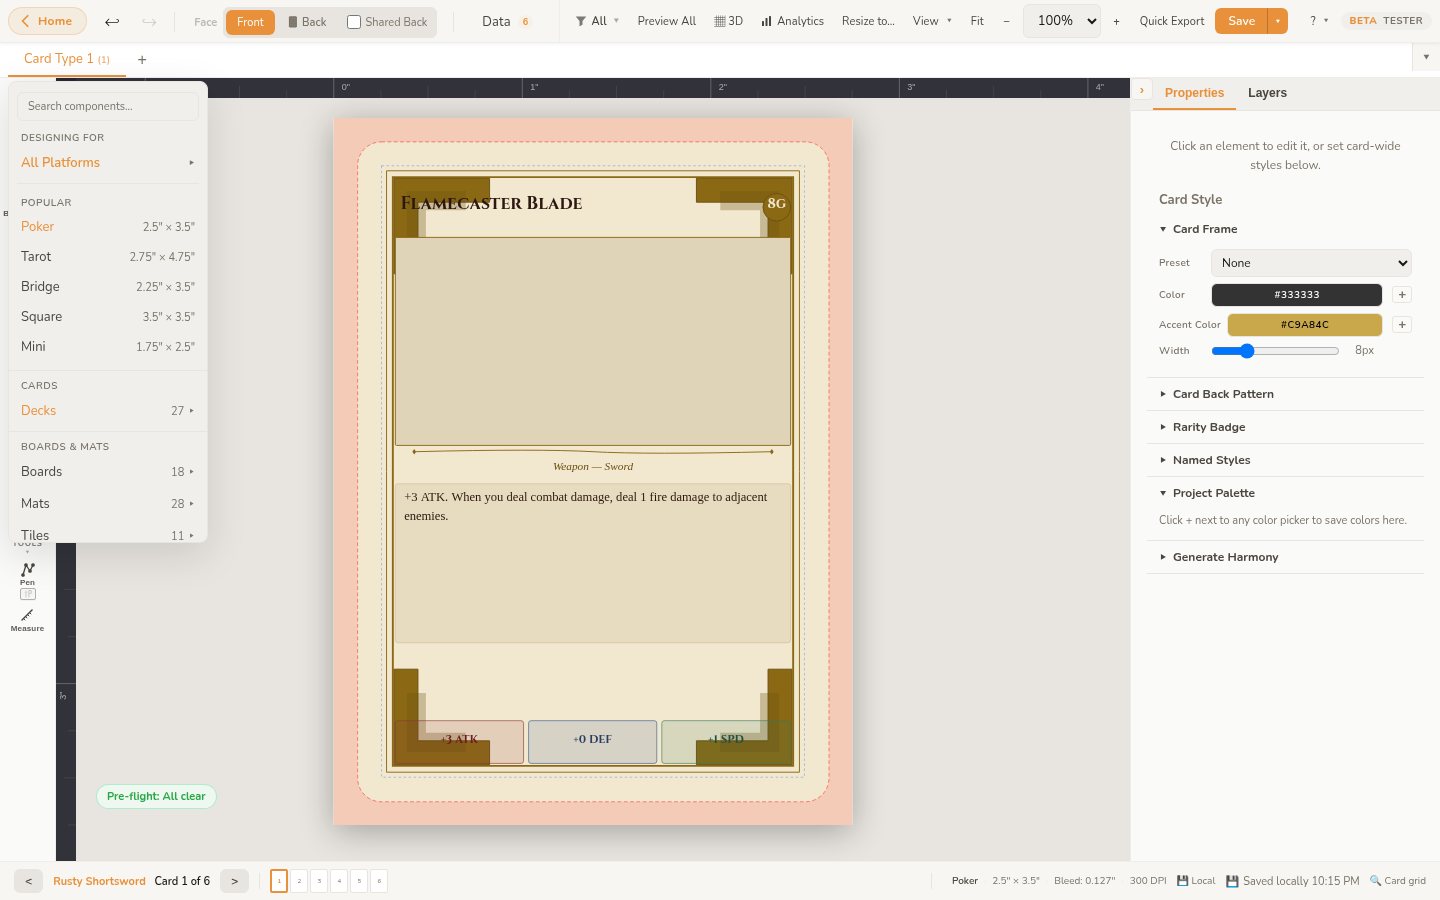Jump to card 3 page thumbnail
Viewport: 1440px width, 900px height.
point(319,881)
